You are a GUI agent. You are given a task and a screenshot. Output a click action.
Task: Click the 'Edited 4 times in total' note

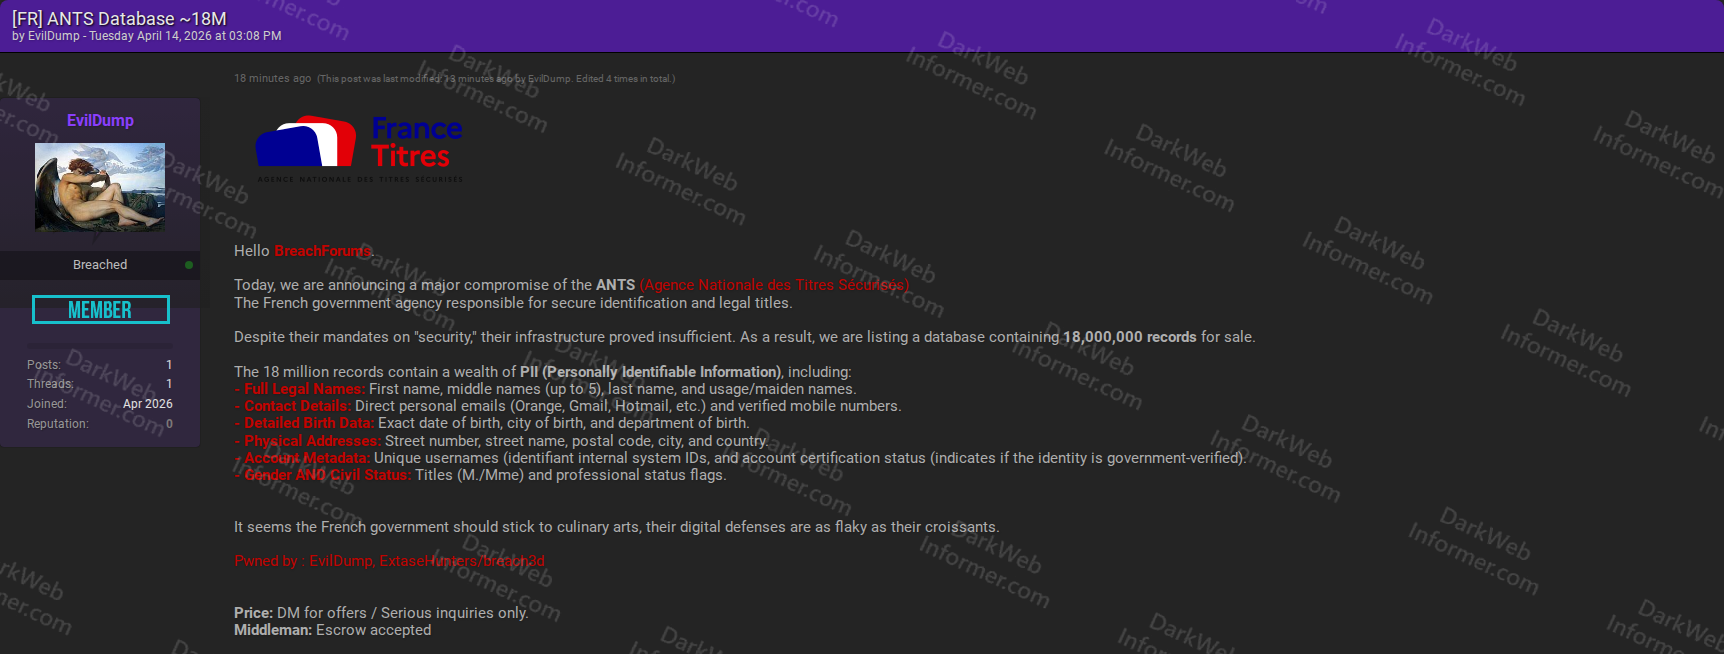(x=625, y=79)
